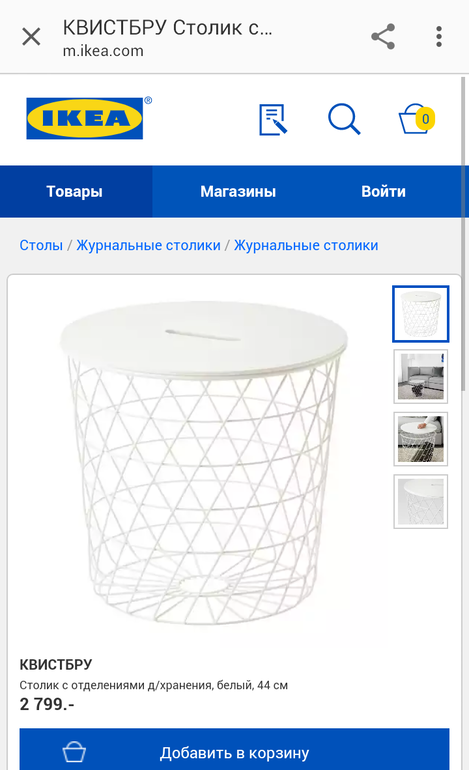Viewport: 469px width, 770px height.
Task: Select the thumbnail with hand lifting lid
Action: [x=420, y=439]
